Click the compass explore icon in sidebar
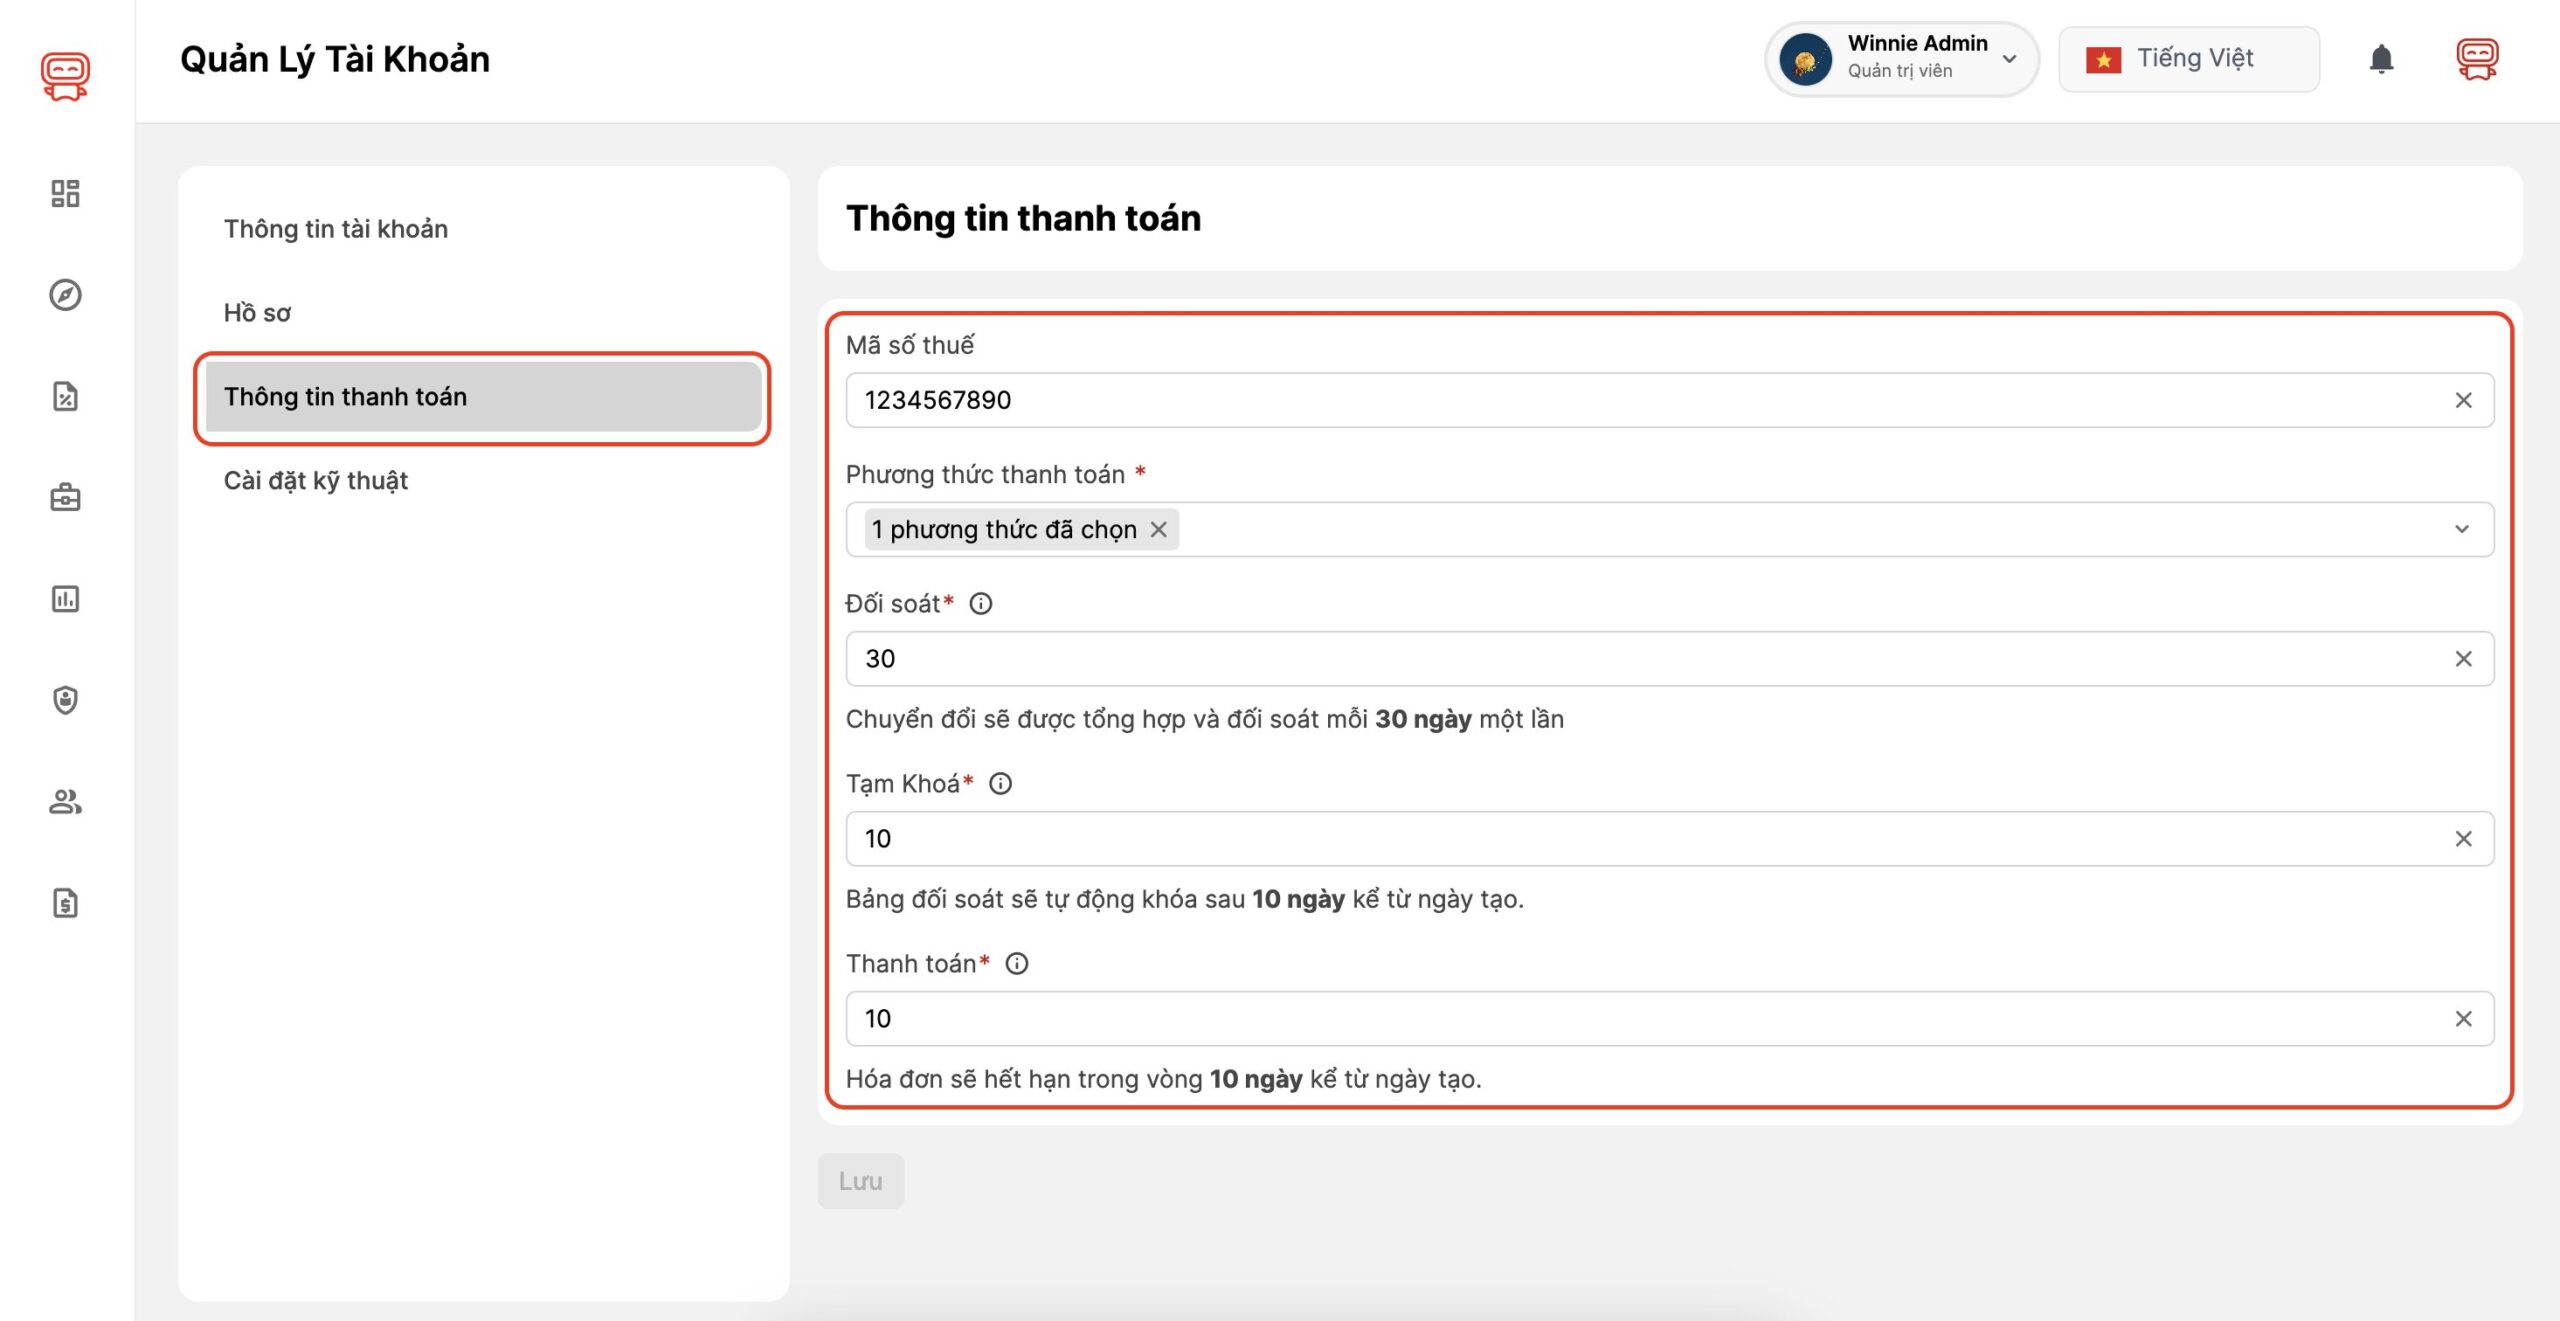Viewport: 2560px width, 1321px height. [x=65, y=295]
